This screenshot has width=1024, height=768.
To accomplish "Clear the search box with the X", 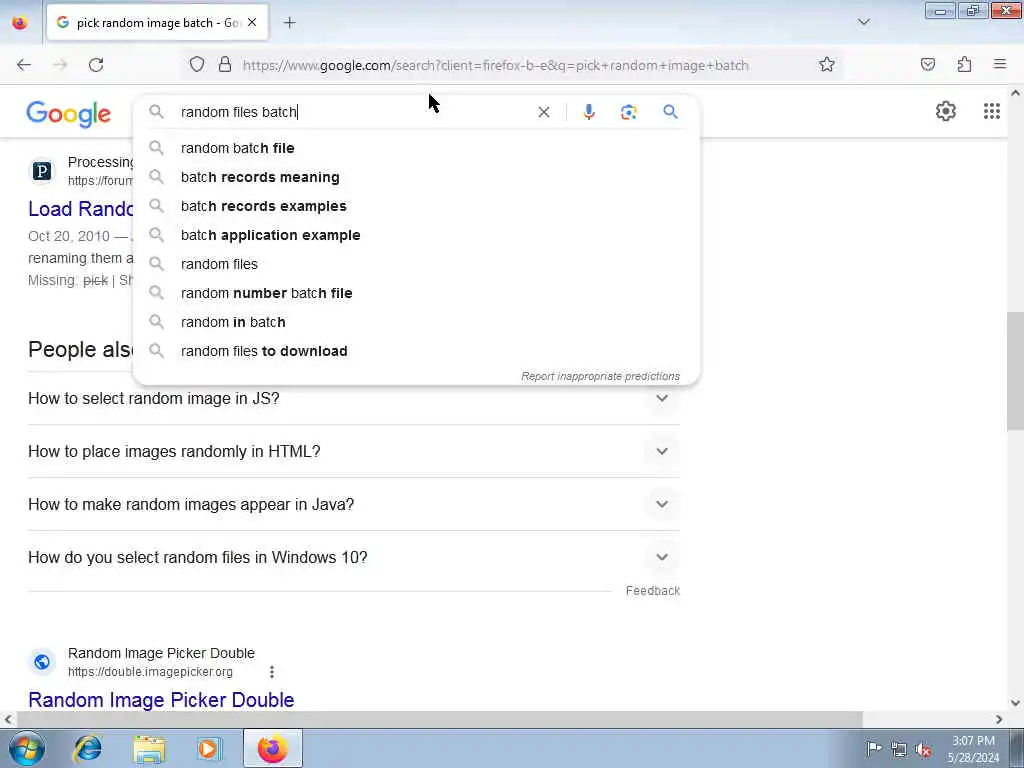I will point(543,112).
